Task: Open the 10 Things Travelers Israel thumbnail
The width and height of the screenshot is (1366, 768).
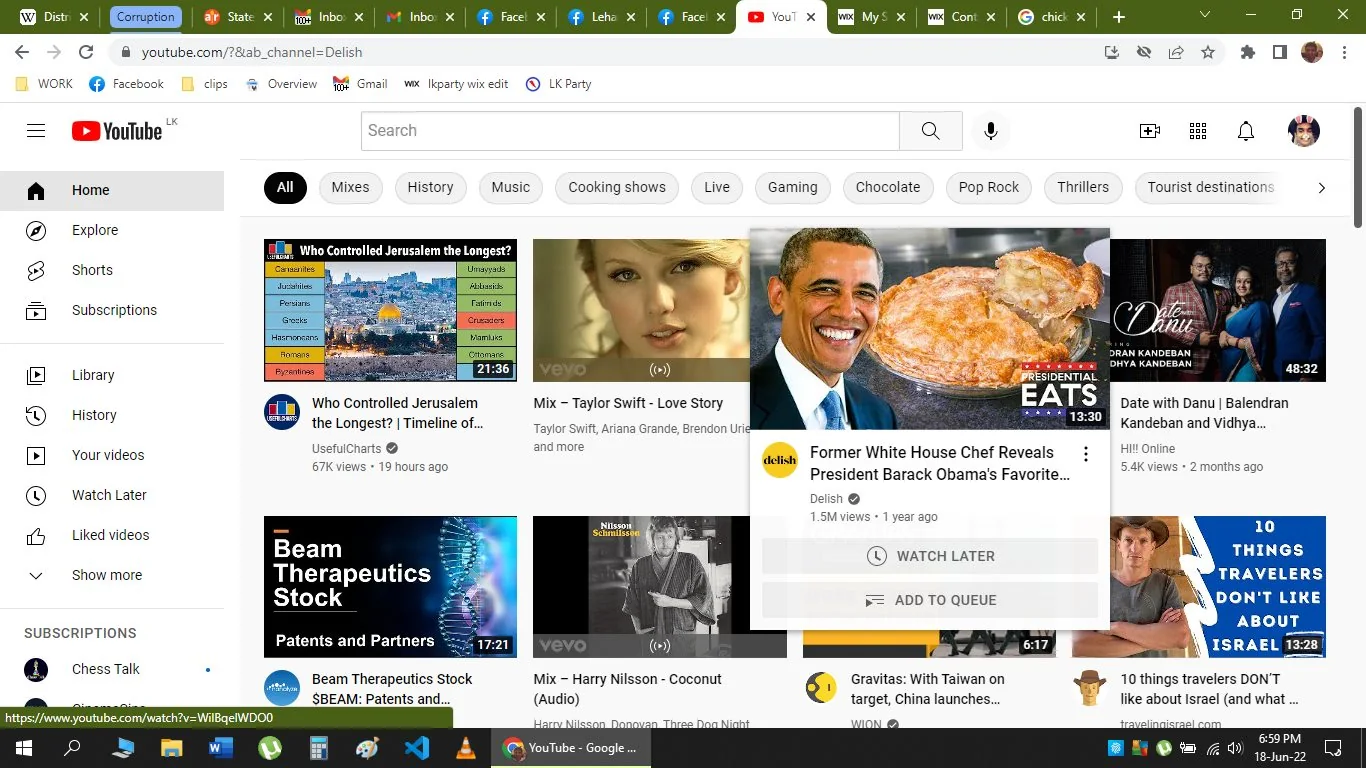Action: coord(1199,586)
